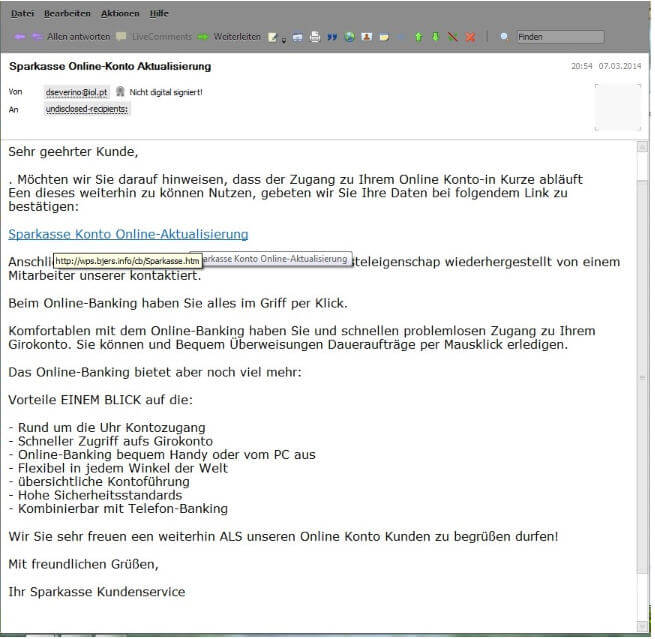Delete the email with red X icon
The height and width of the screenshot is (639, 655).
point(470,37)
